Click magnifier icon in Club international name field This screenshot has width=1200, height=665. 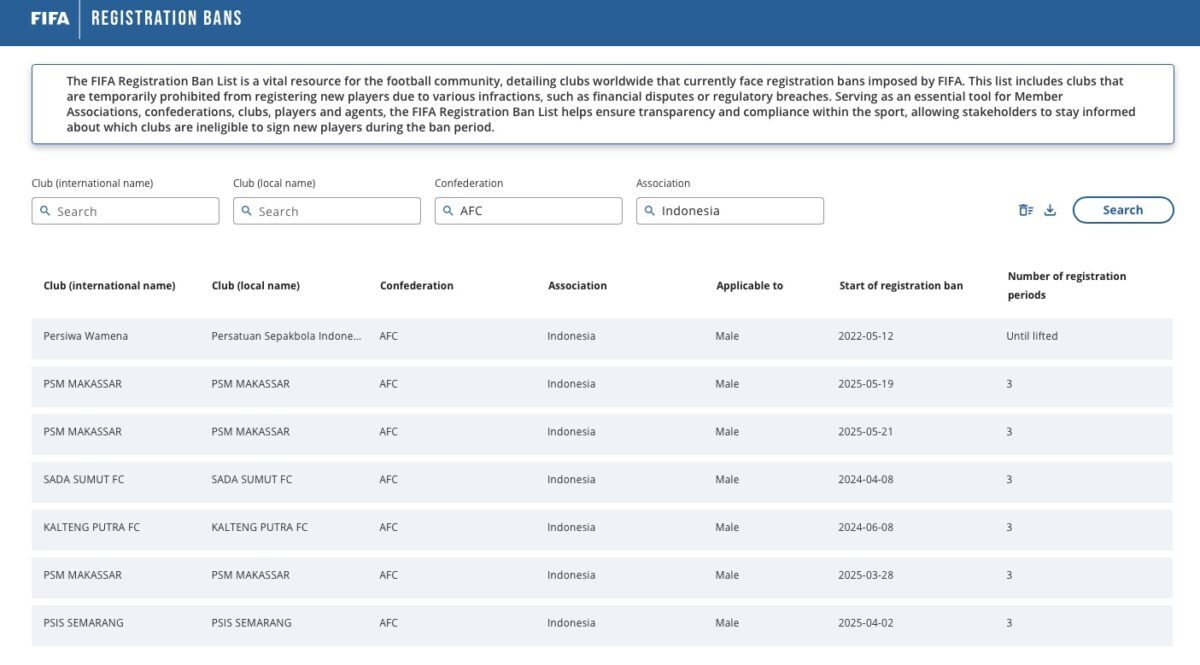(45, 211)
